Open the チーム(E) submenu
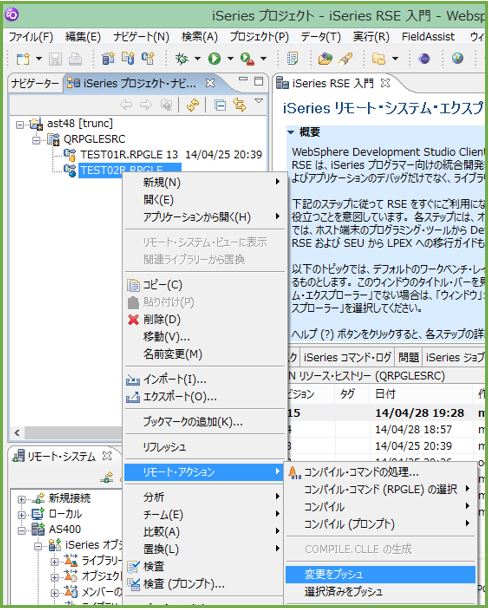The width and height of the screenshot is (489, 610). tap(204, 514)
